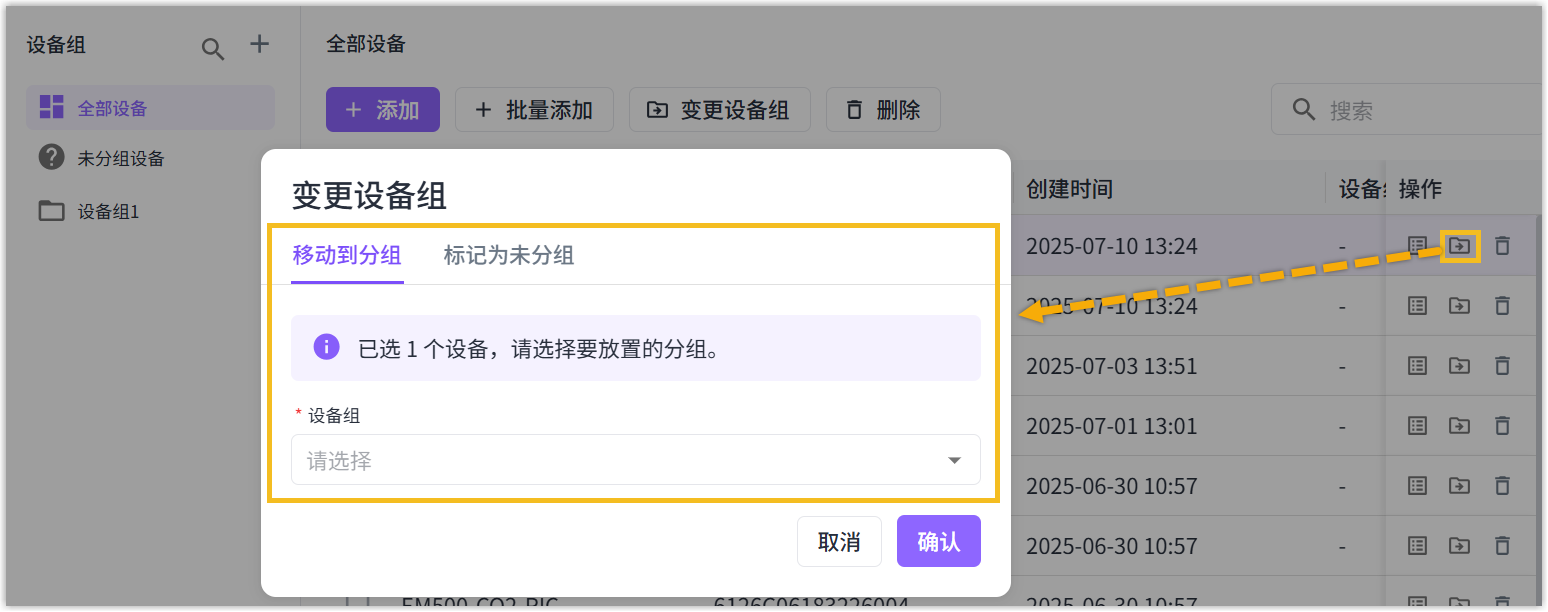Delete the device created 2025-07-01 13:01
1548x612 pixels.
click(x=1502, y=426)
